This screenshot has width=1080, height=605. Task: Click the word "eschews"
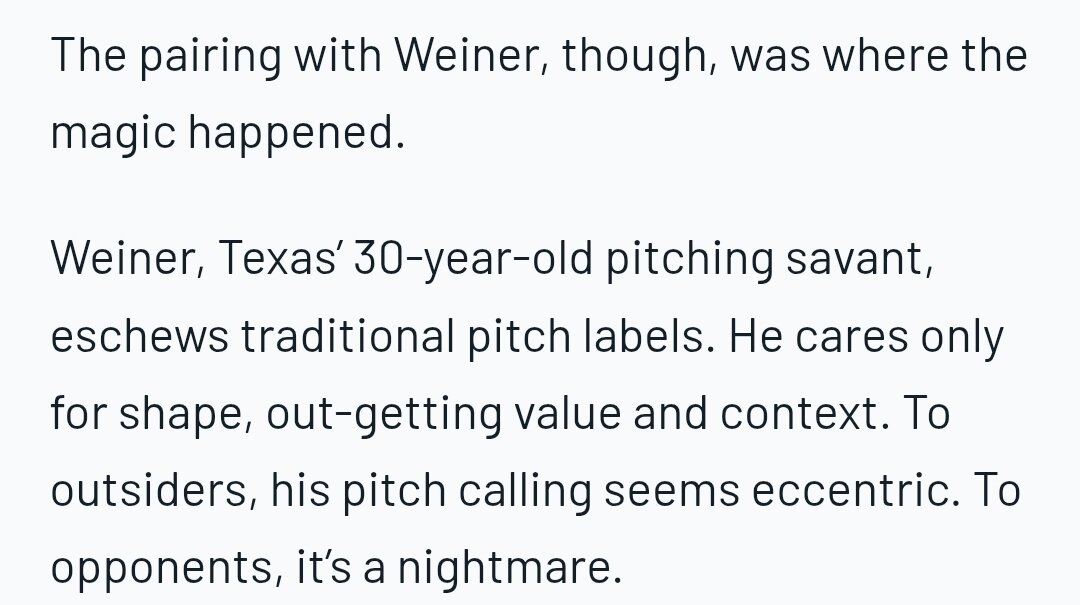pyautogui.click(x=139, y=336)
